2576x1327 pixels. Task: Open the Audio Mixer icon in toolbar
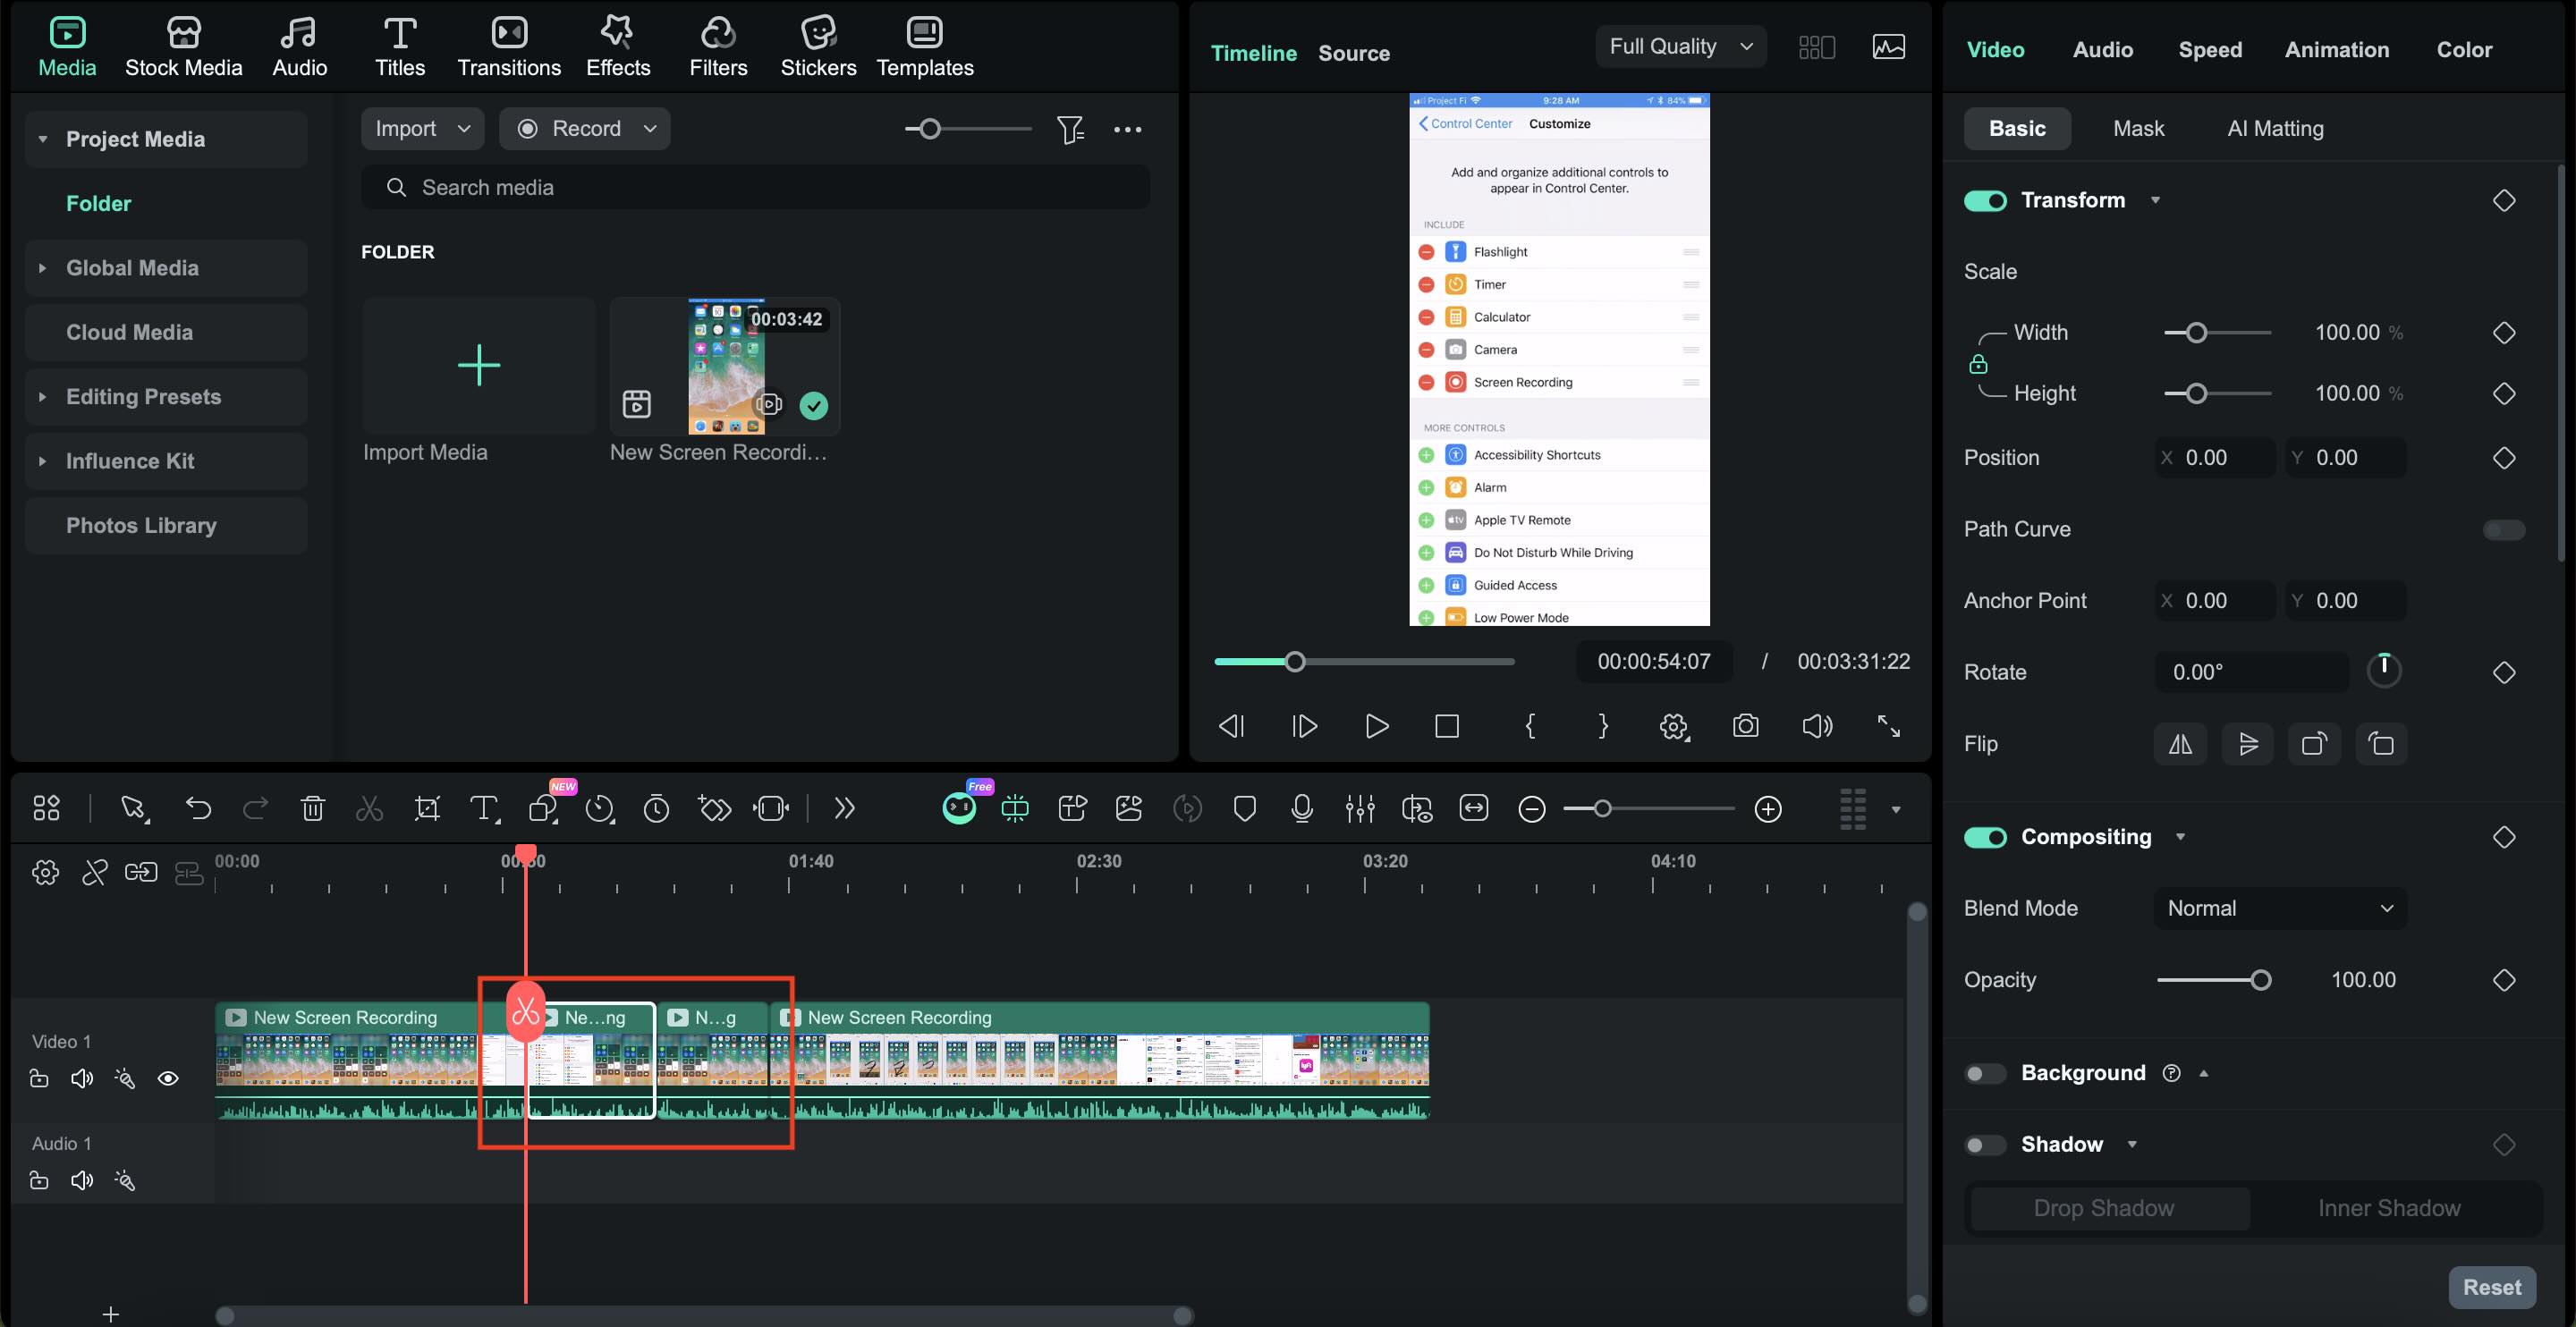tap(1359, 808)
